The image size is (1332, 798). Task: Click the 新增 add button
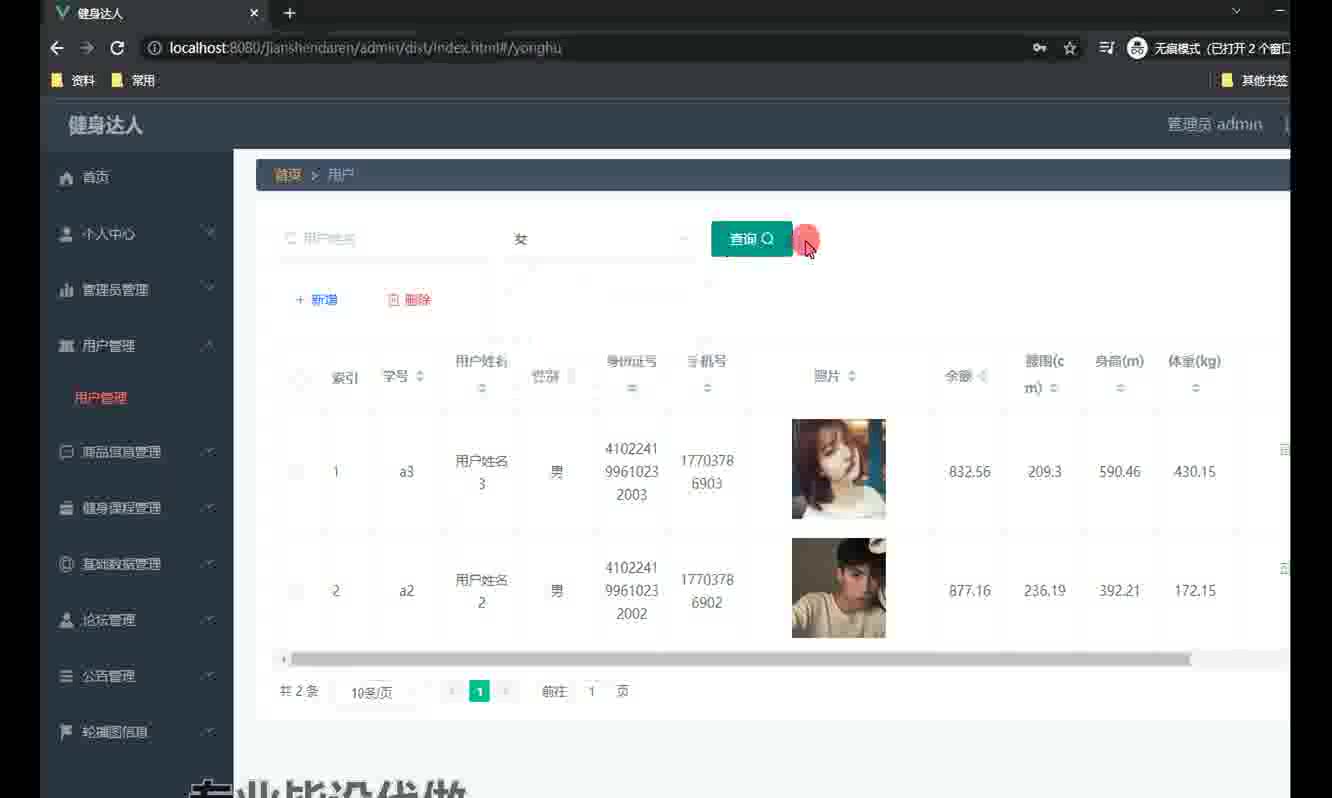pyautogui.click(x=317, y=300)
